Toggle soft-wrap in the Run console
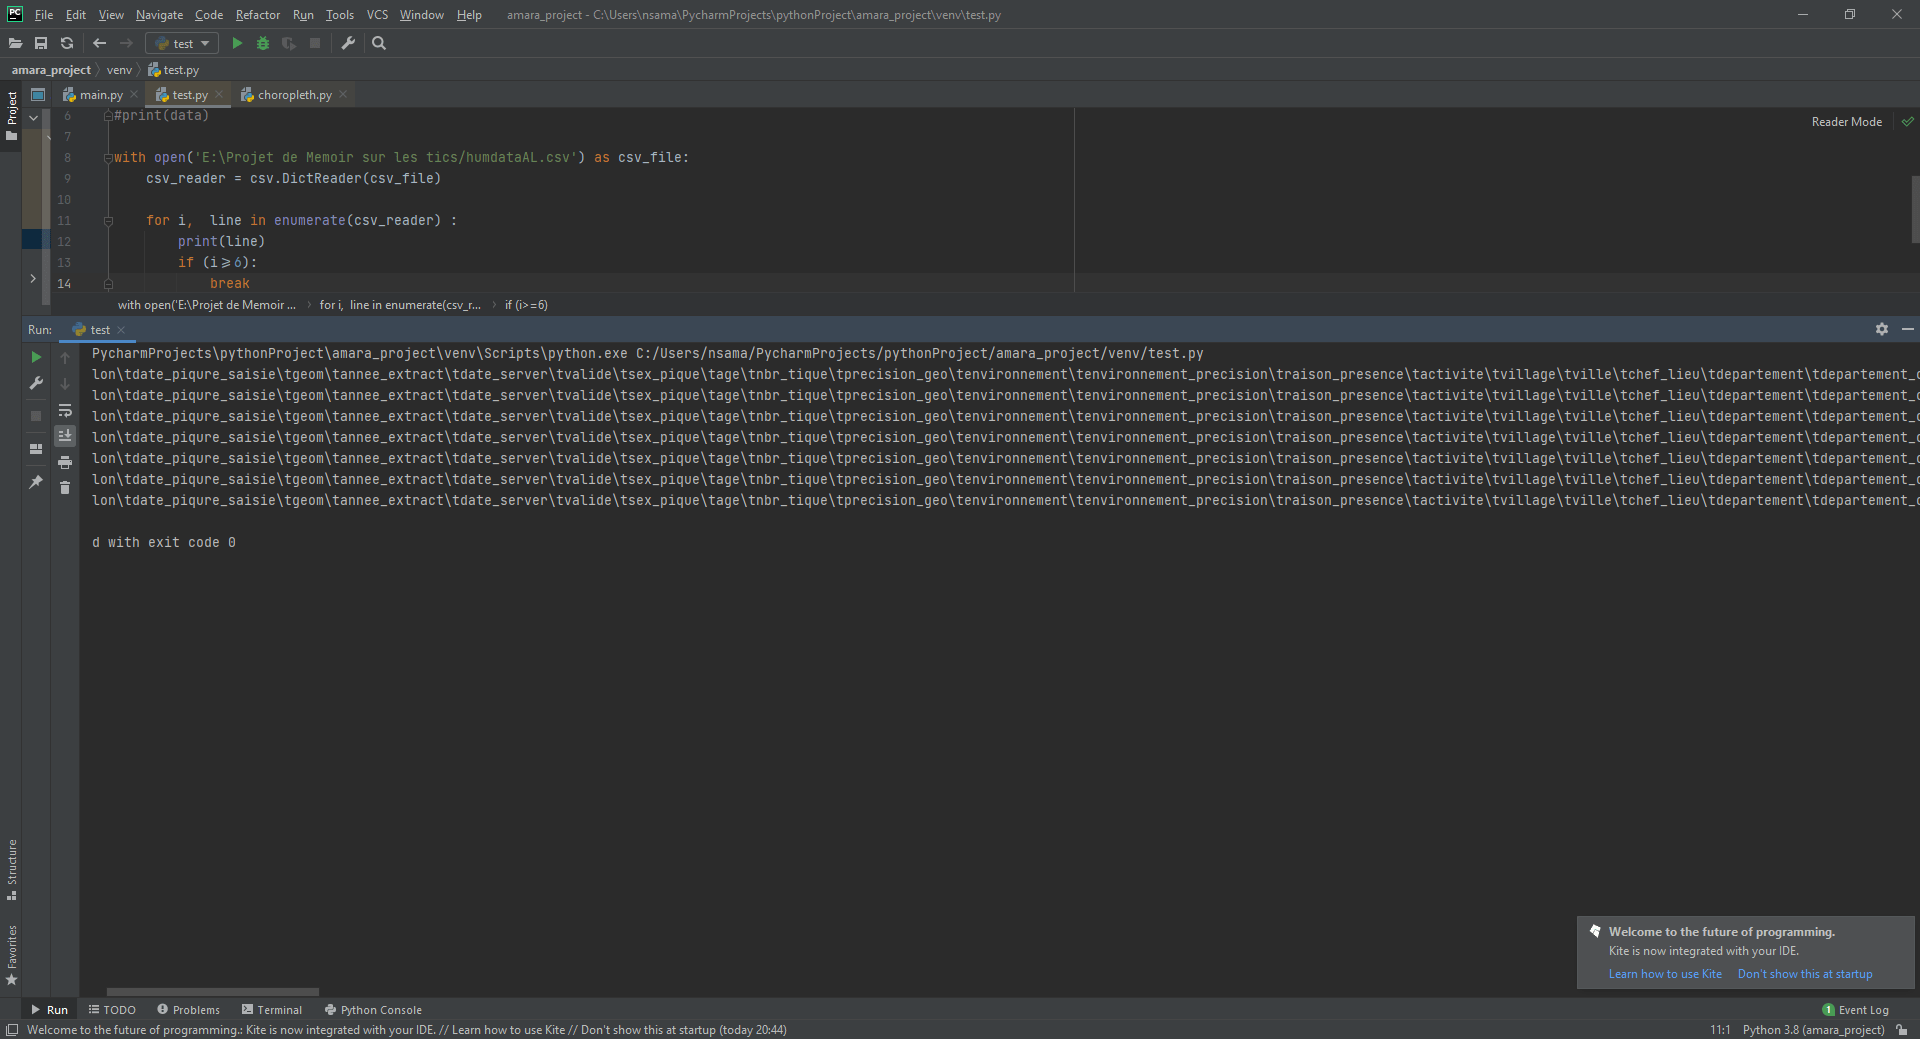The image size is (1920, 1039). pos(65,411)
